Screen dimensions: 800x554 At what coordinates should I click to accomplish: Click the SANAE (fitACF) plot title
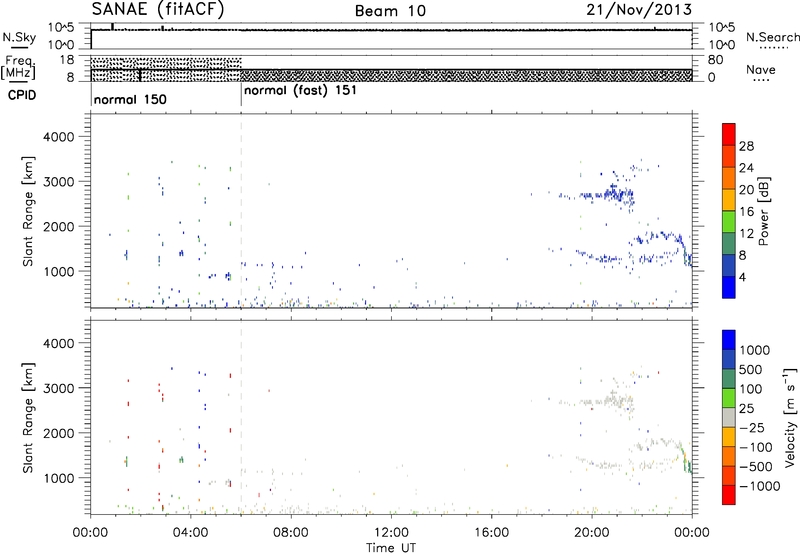coord(158,9)
